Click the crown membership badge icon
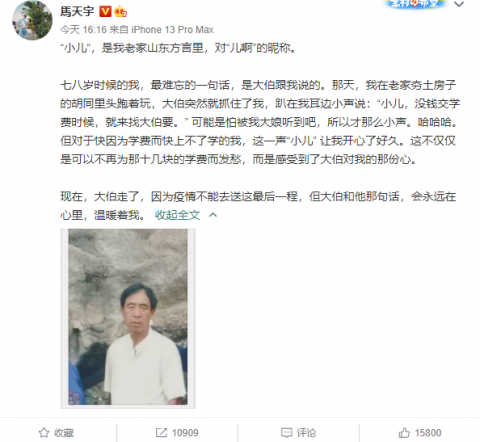This screenshot has height=442, width=480. 120,12
